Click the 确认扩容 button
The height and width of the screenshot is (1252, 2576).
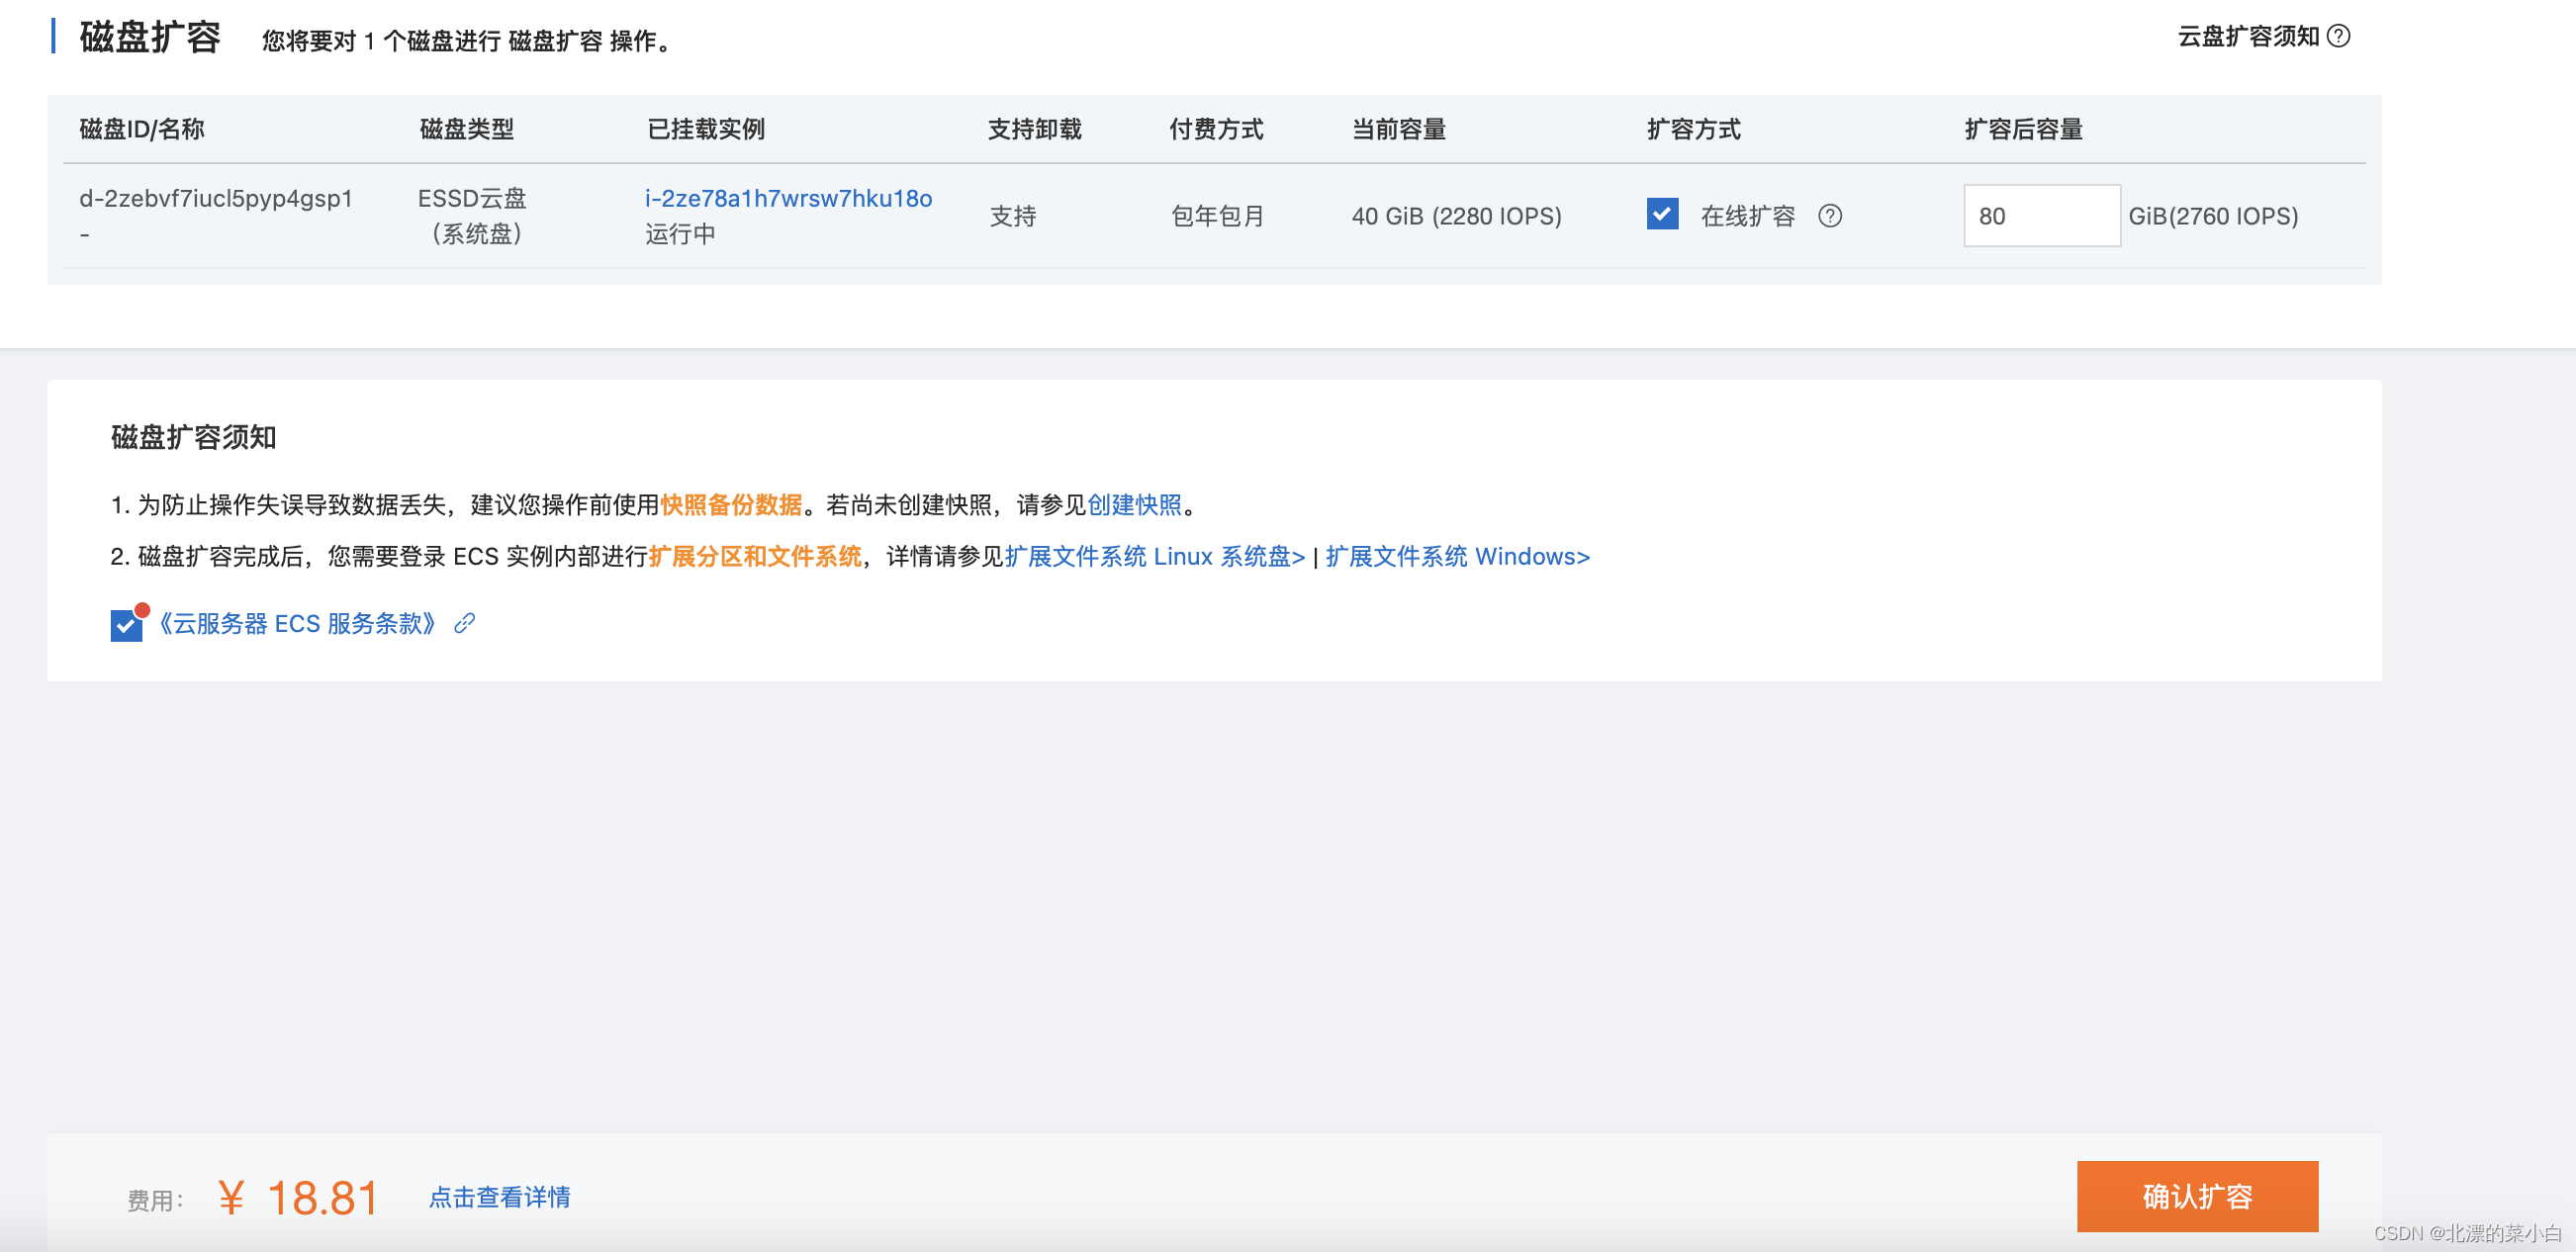(2197, 1196)
